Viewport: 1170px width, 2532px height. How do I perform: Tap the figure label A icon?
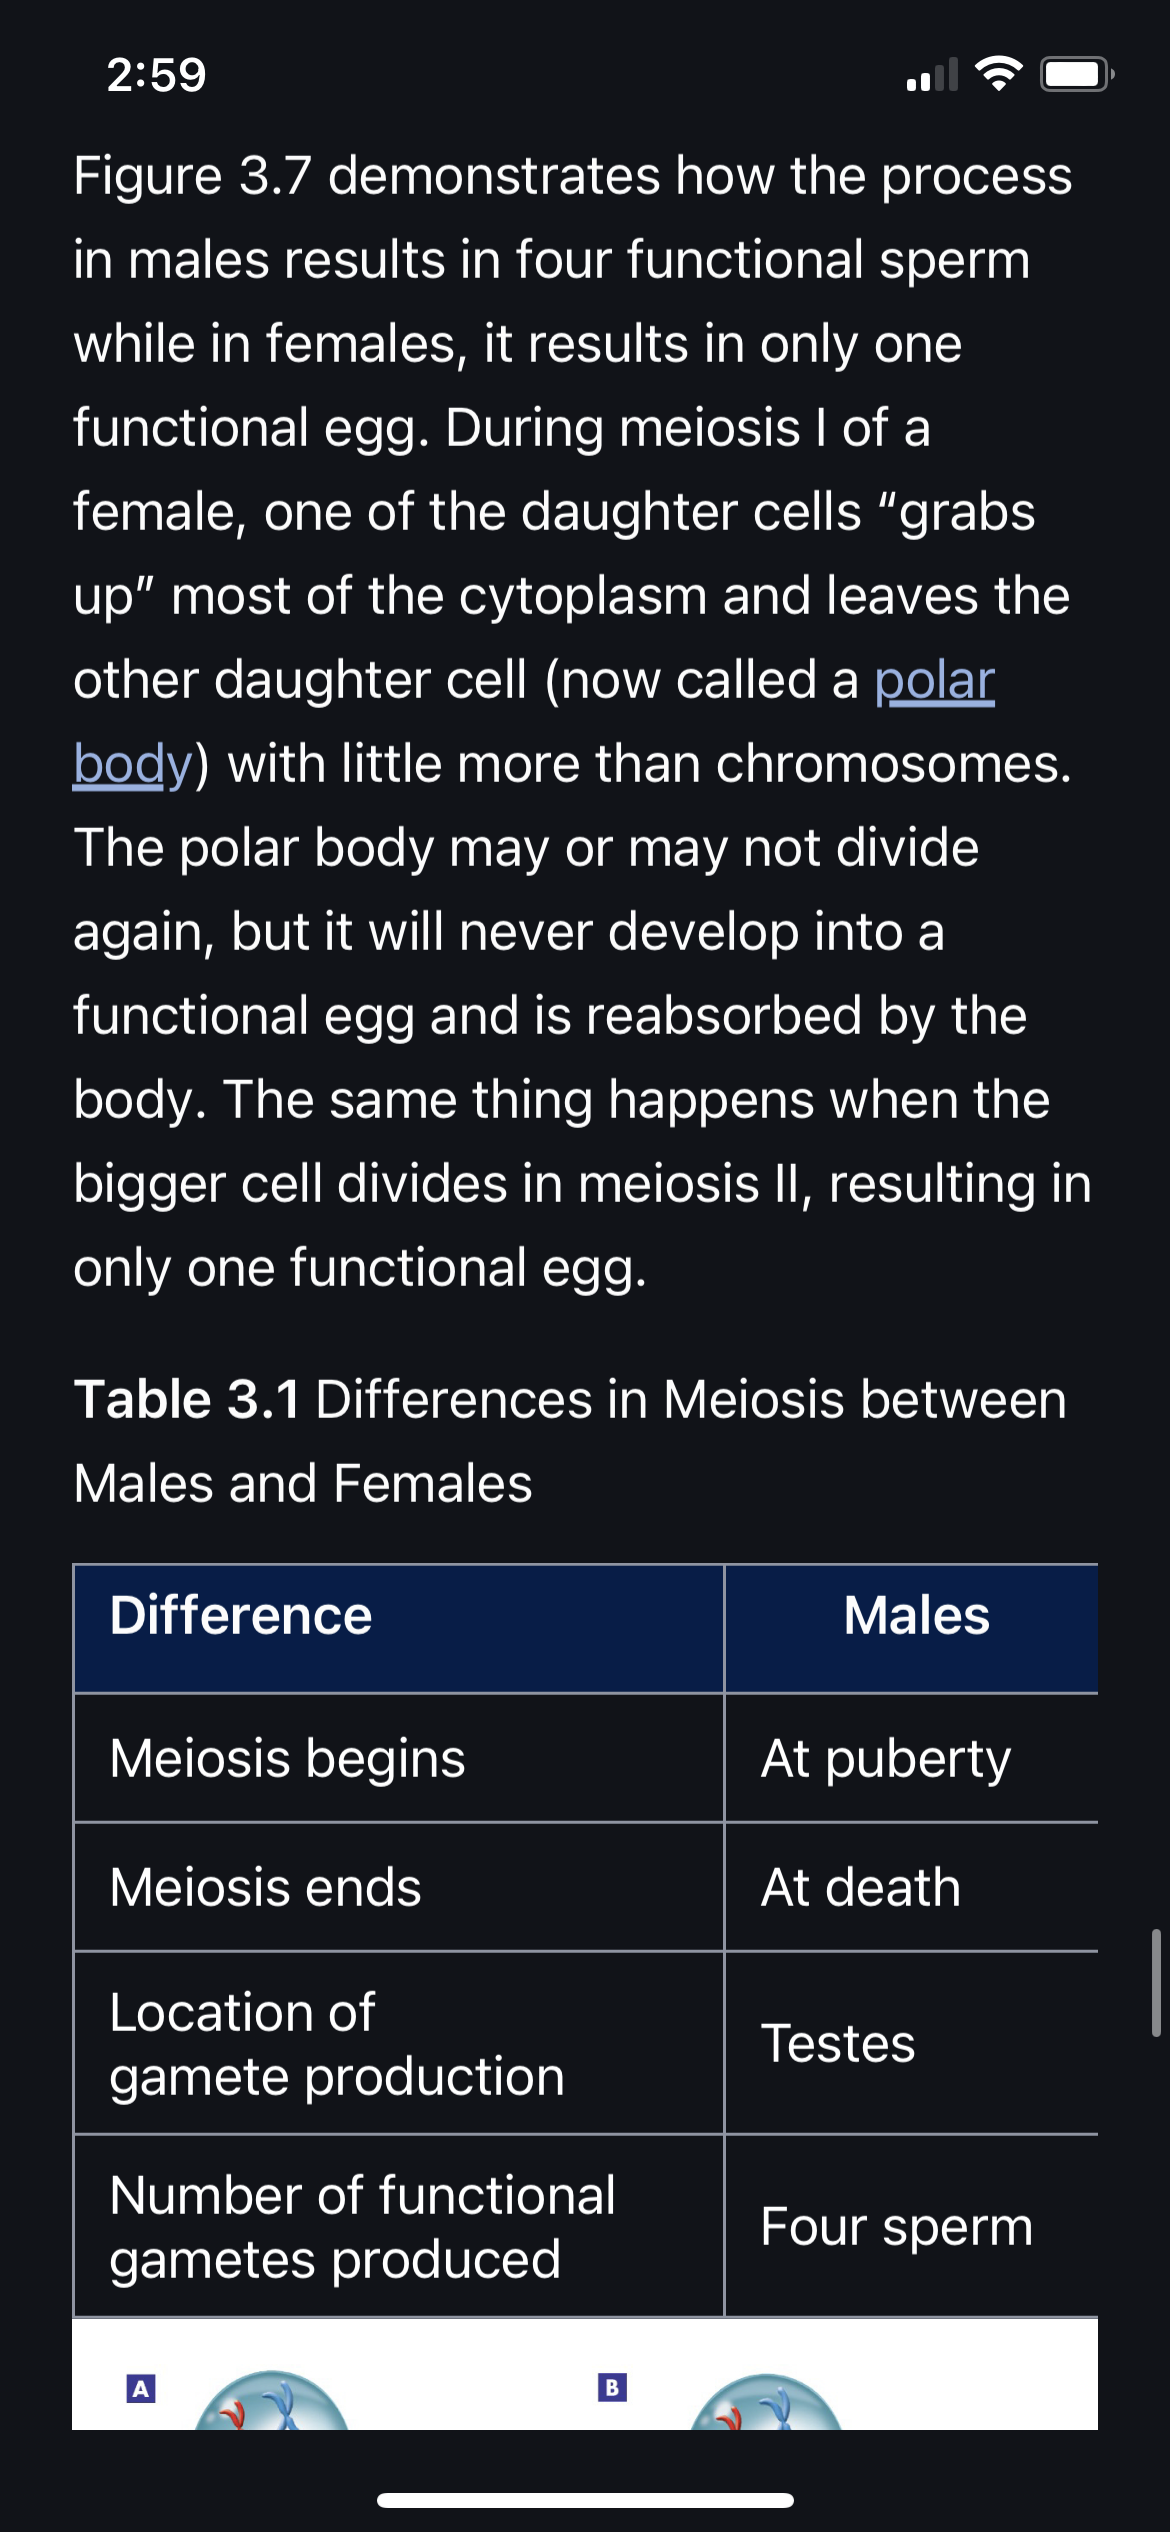(x=141, y=2389)
